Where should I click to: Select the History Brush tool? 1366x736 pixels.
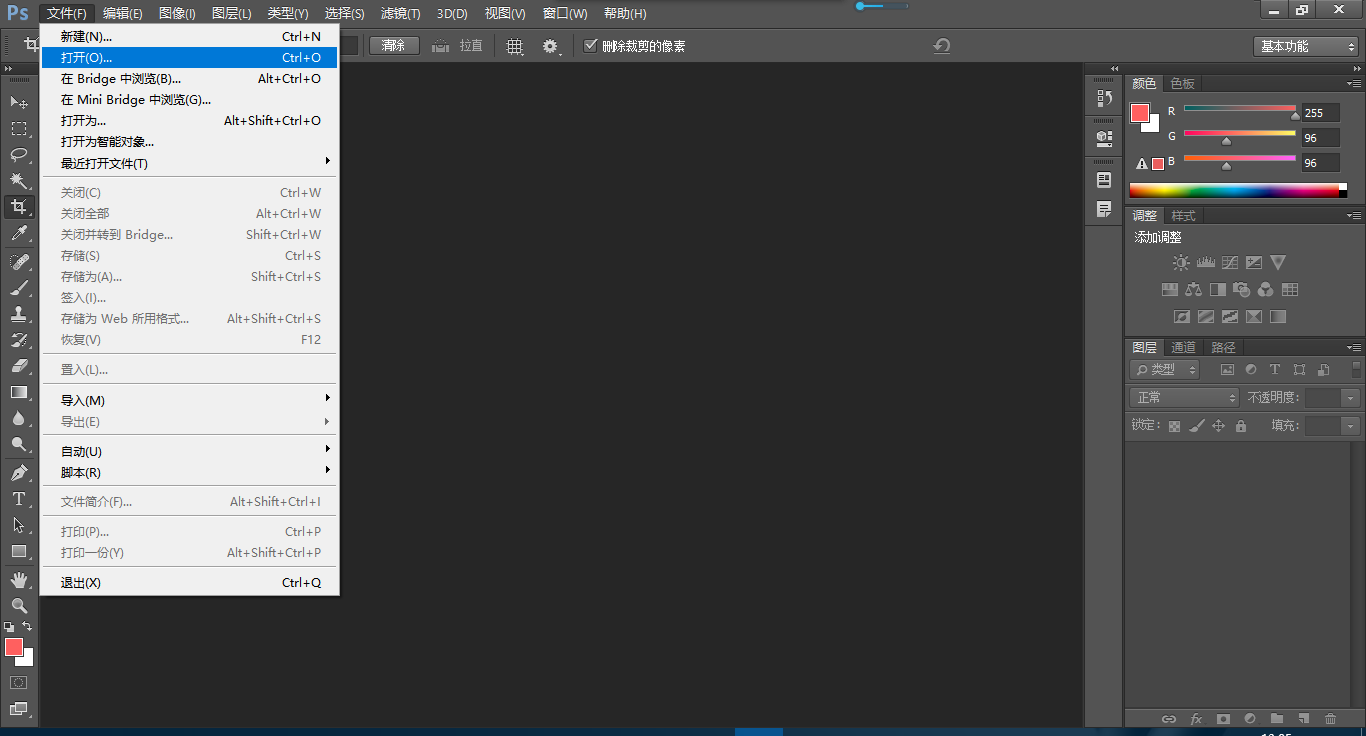click(x=19, y=340)
